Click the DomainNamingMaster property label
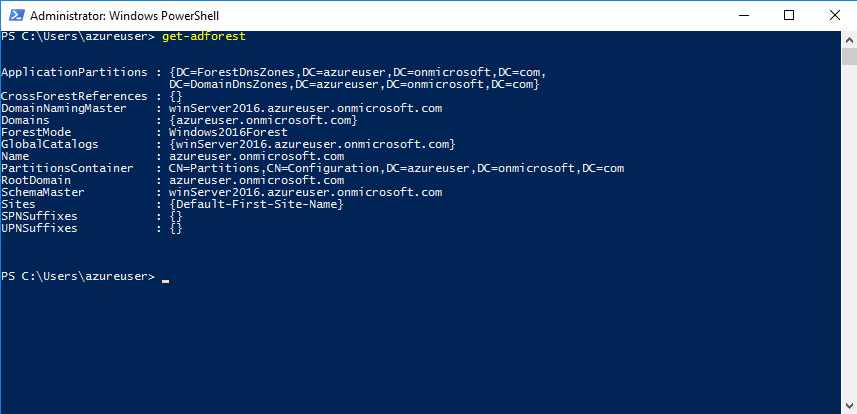 [x=64, y=108]
